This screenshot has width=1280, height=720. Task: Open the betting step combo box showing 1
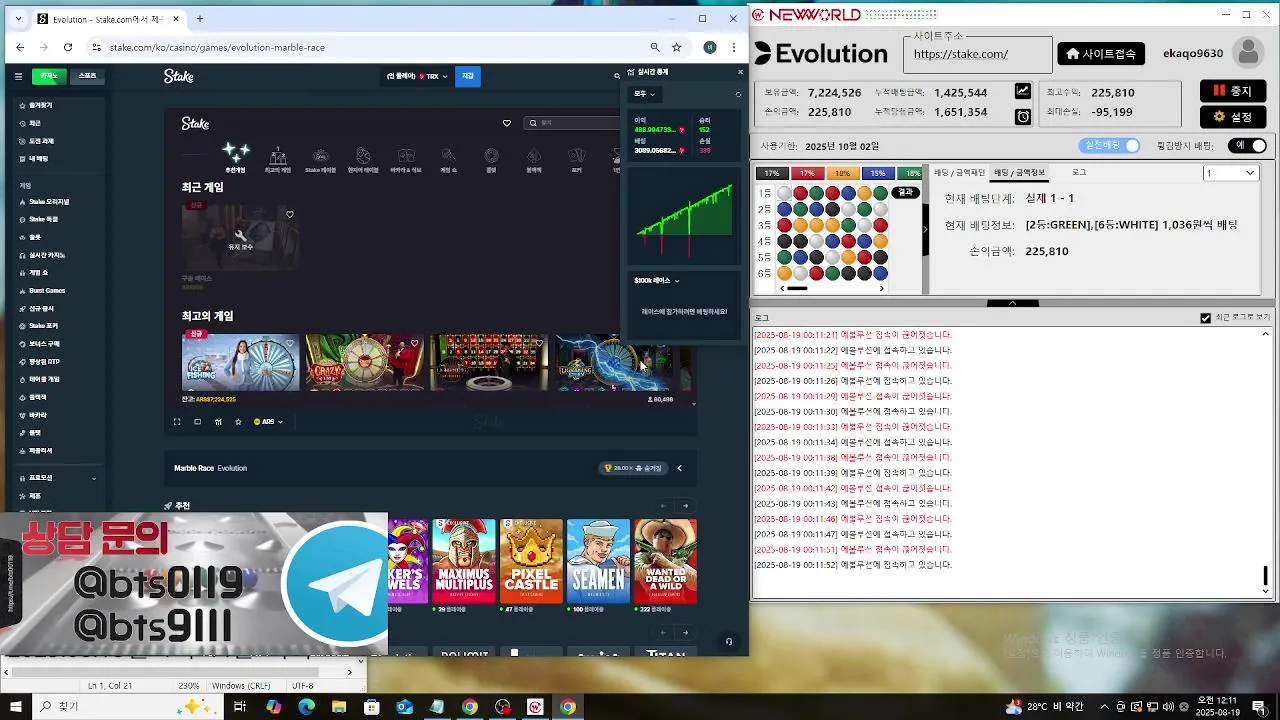[1230, 173]
